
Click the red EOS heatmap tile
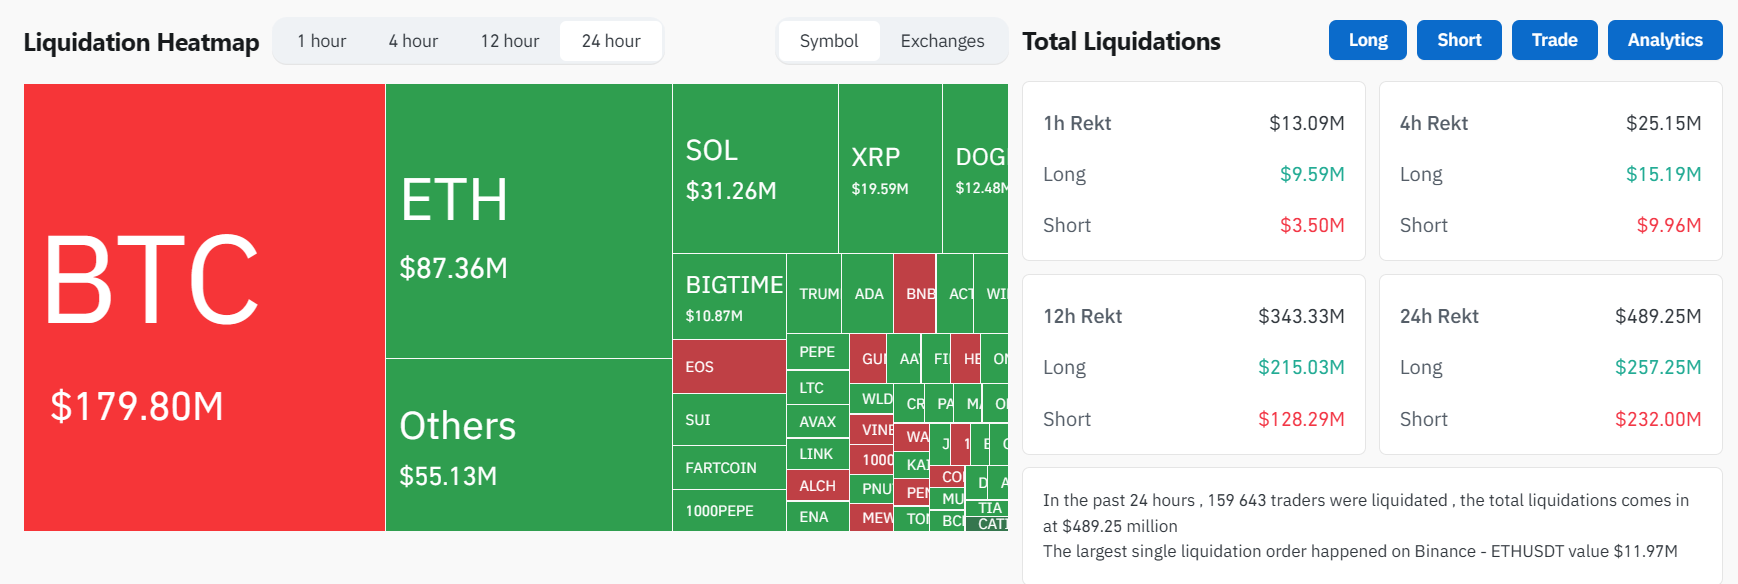click(729, 367)
